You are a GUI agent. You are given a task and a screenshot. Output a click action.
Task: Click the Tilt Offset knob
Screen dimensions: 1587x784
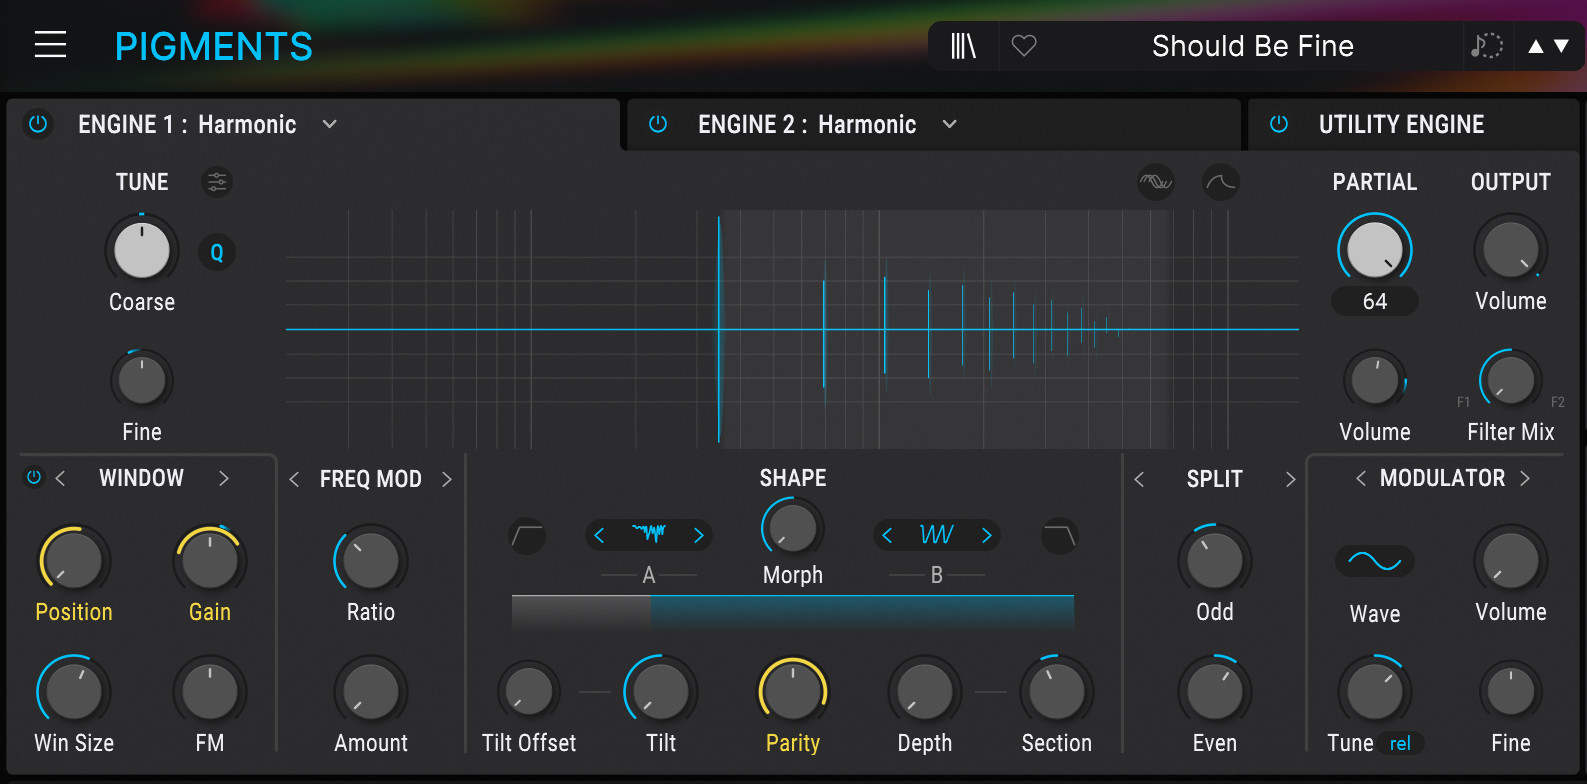tap(529, 691)
